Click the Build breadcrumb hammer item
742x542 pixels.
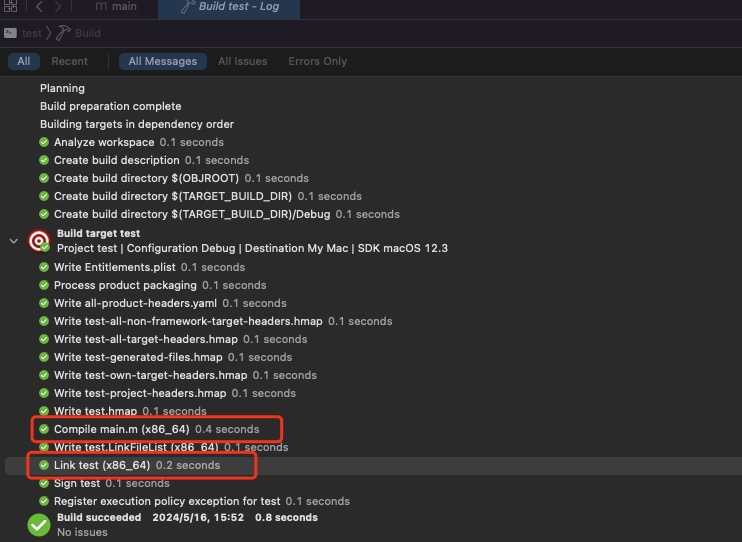click(78, 33)
